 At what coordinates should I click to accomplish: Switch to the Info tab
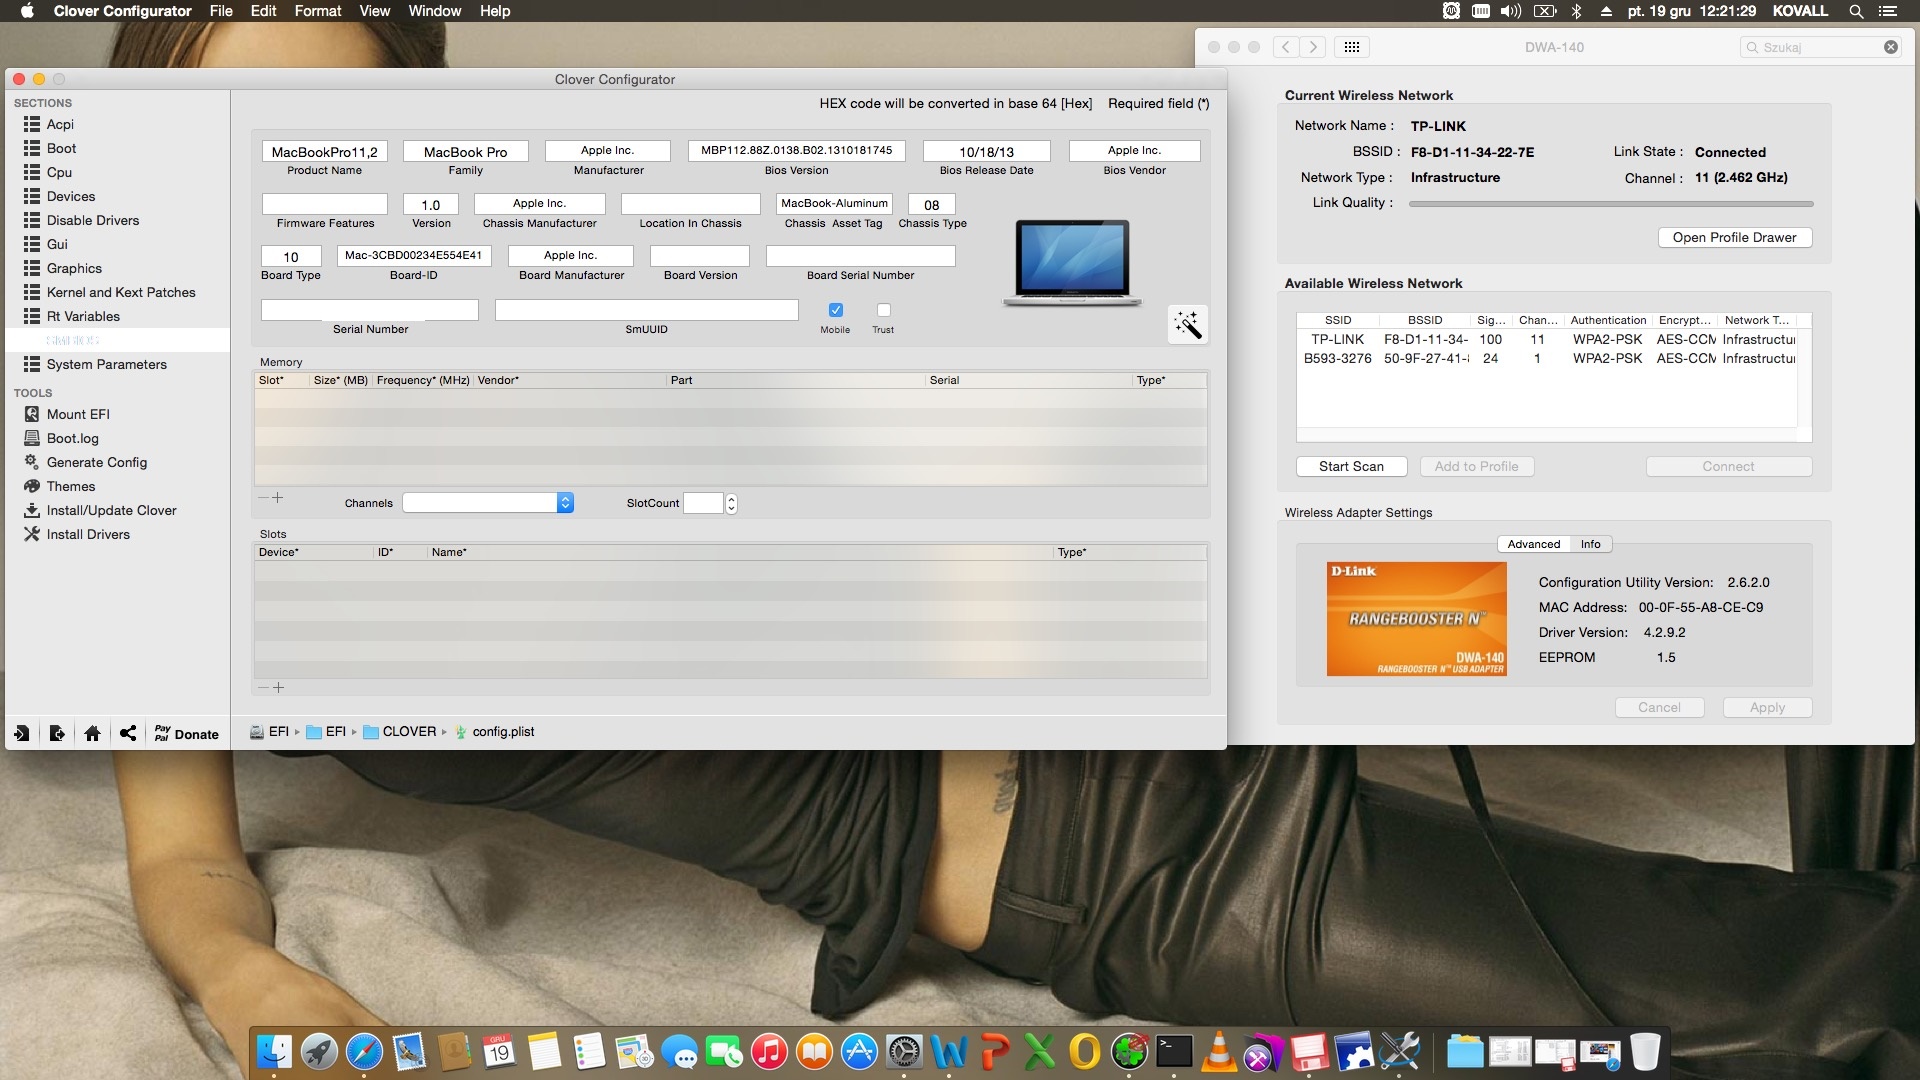coord(1590,544)
